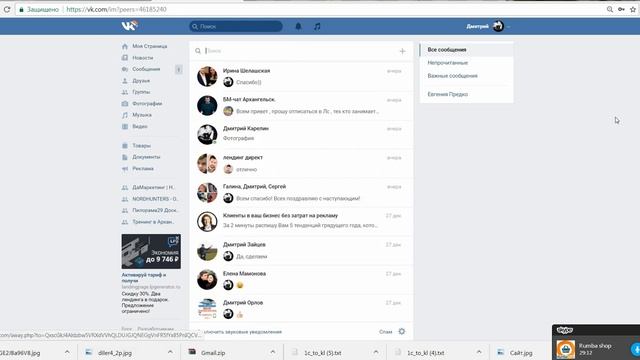The image size is (640, 360).
Task: Click the Дмитрий profile avatar in header
Action: pos(498,26)
